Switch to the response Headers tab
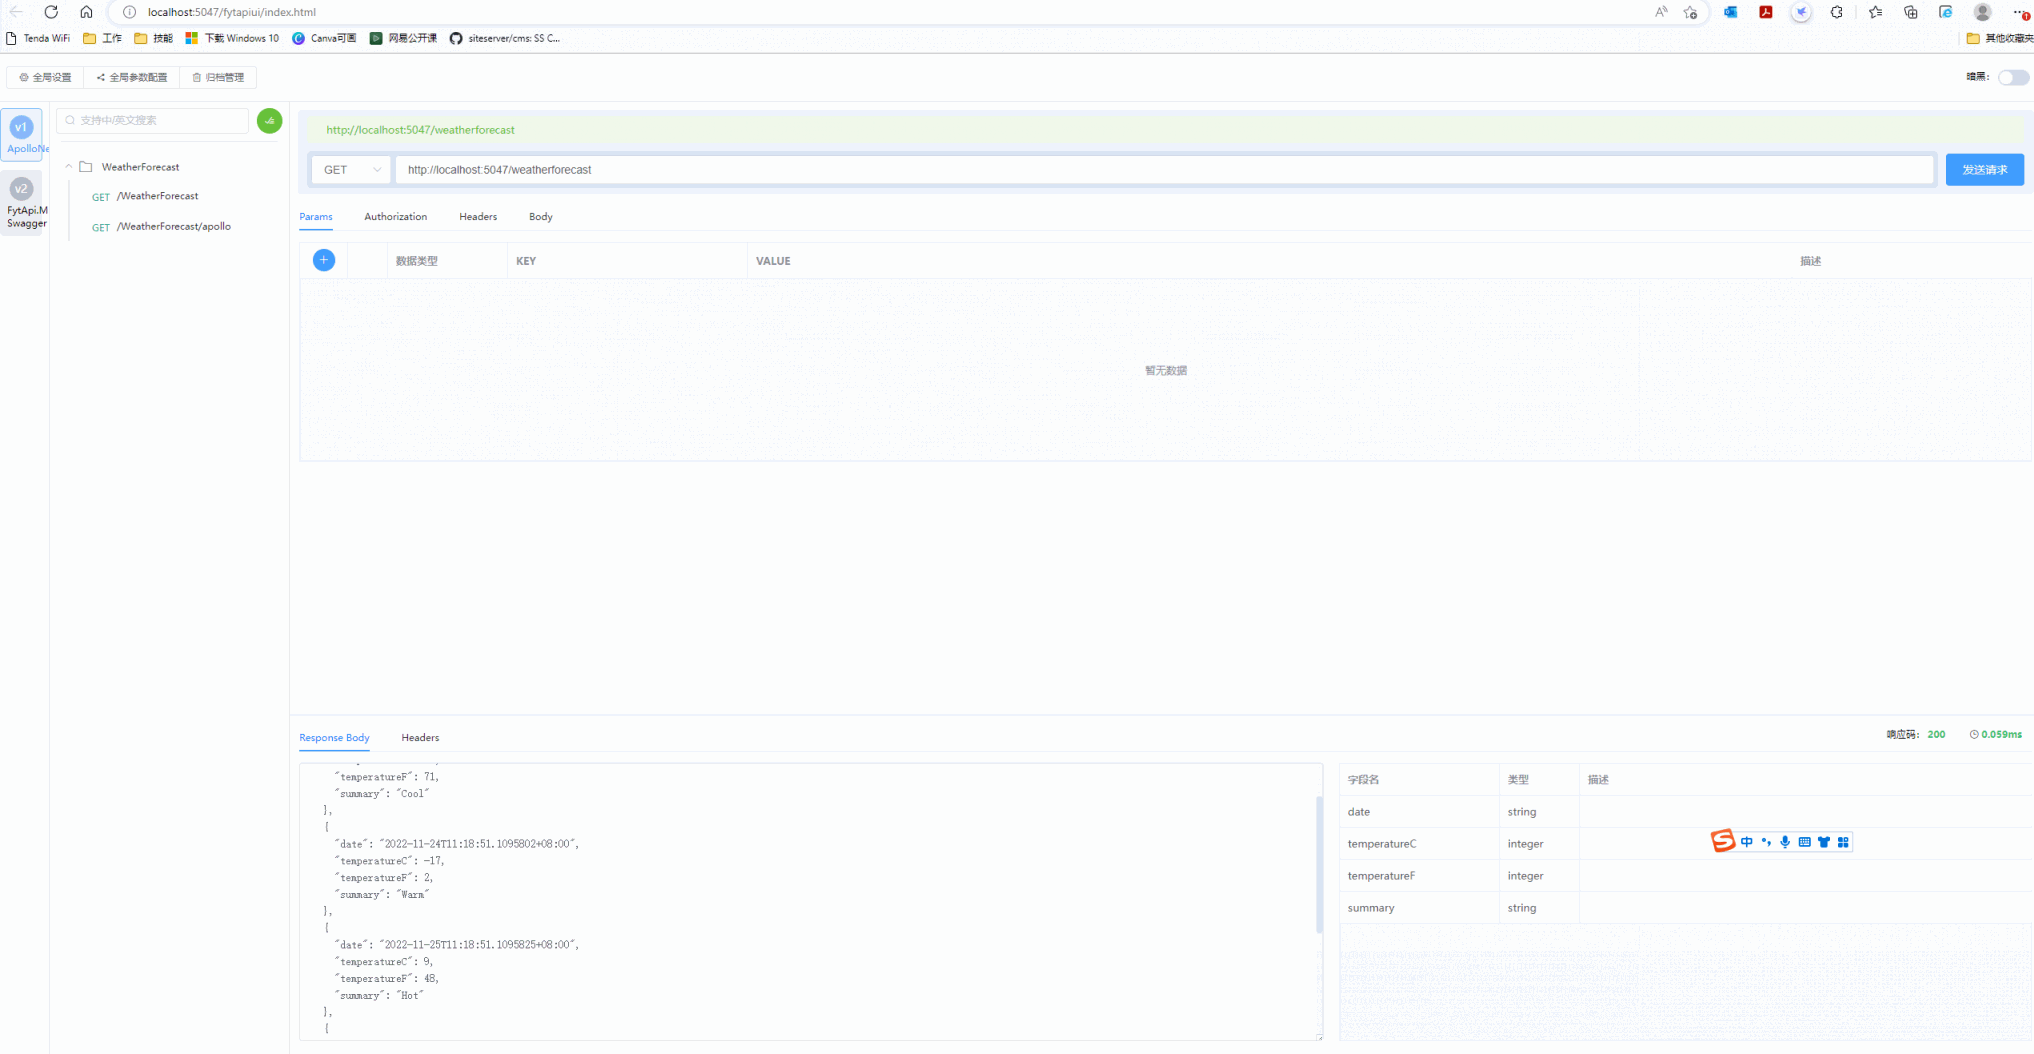Screen dimensions: 2034x1054 click(x=419, y=737)
